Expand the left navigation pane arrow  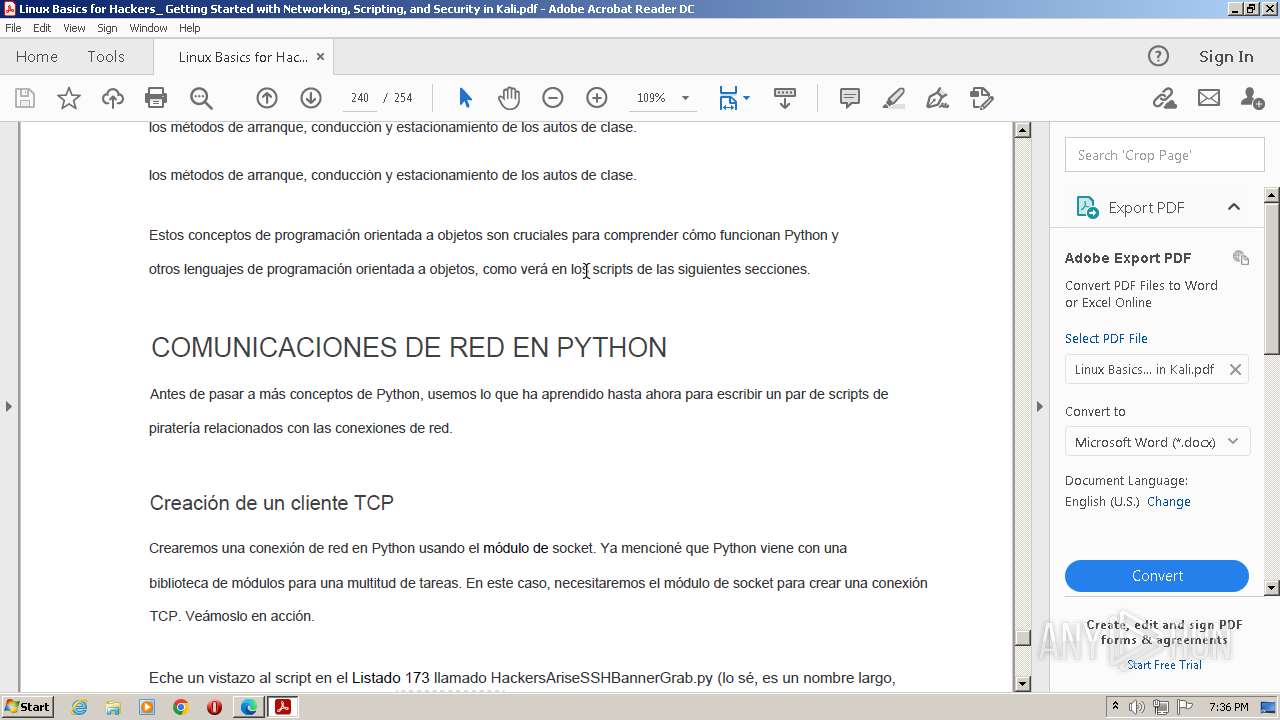(9, 406)
